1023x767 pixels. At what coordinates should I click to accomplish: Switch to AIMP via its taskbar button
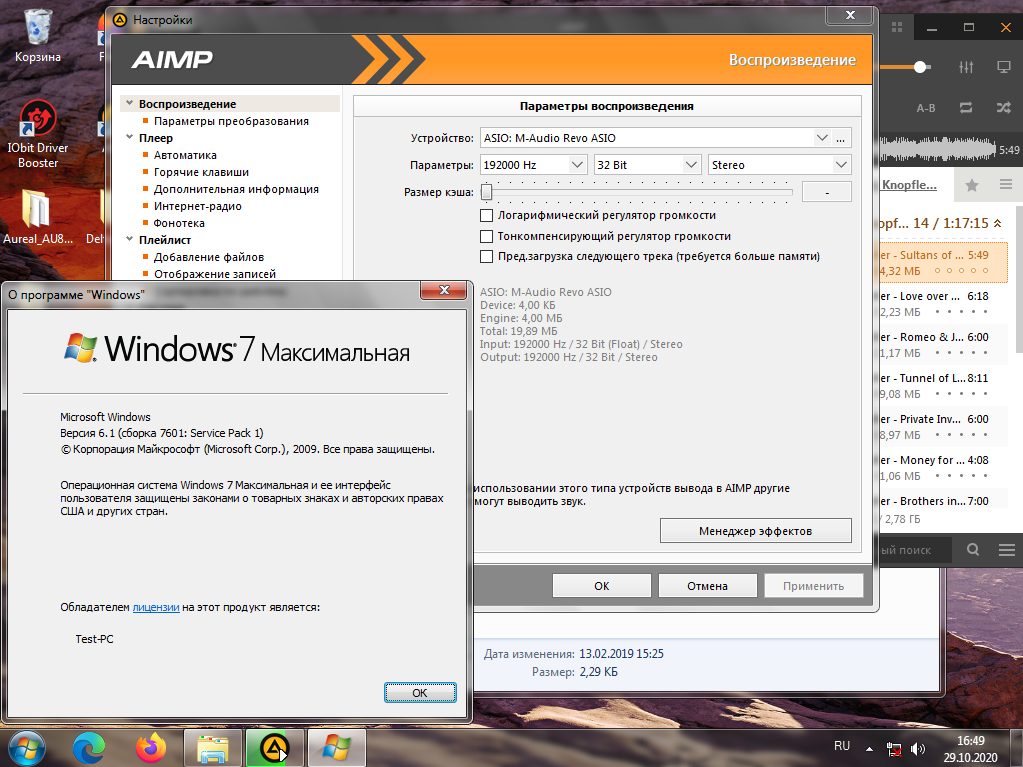coord(275,748)
